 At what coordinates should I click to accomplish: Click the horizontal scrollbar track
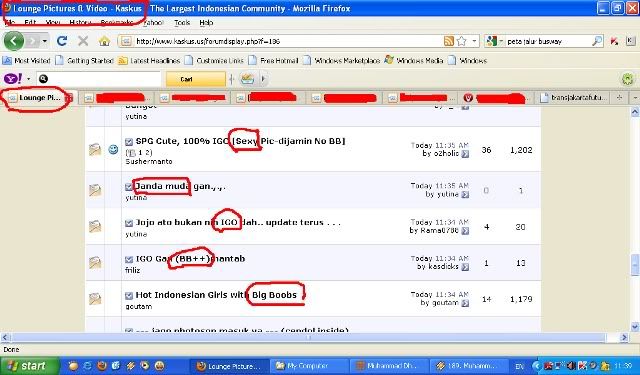308,338
